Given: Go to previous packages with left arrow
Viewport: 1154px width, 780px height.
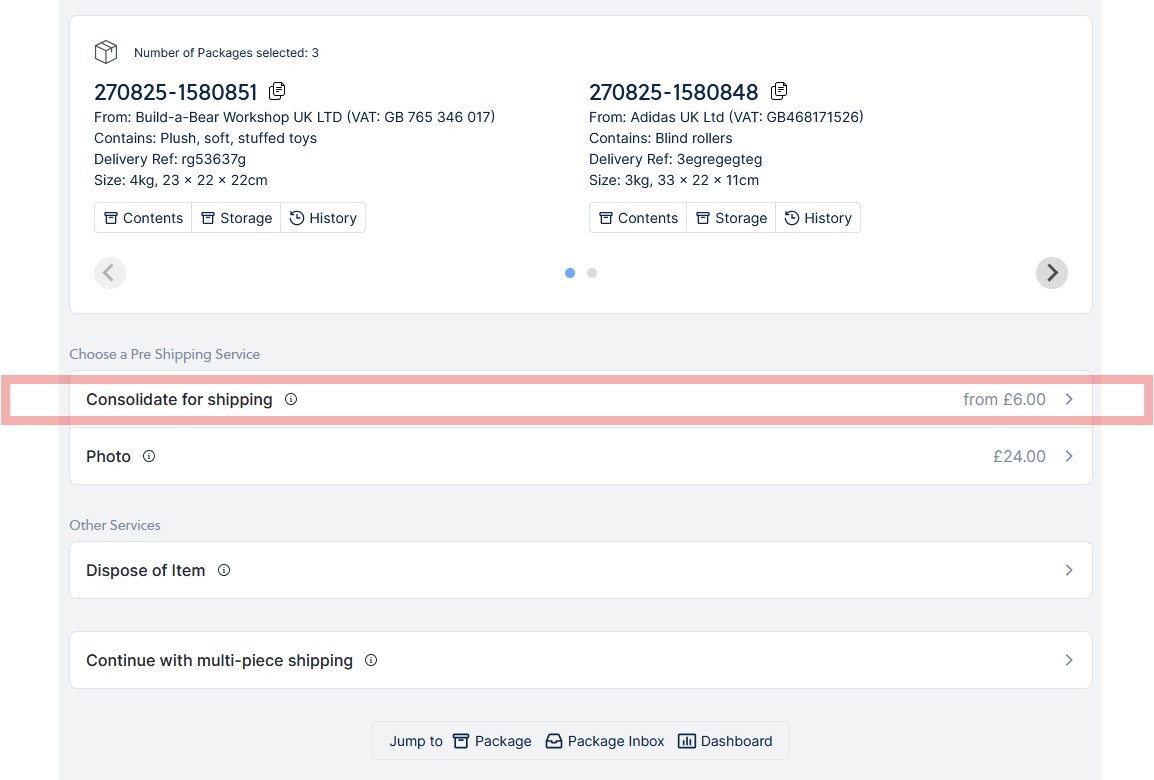Looking at the screenshot, I should 110,273.
